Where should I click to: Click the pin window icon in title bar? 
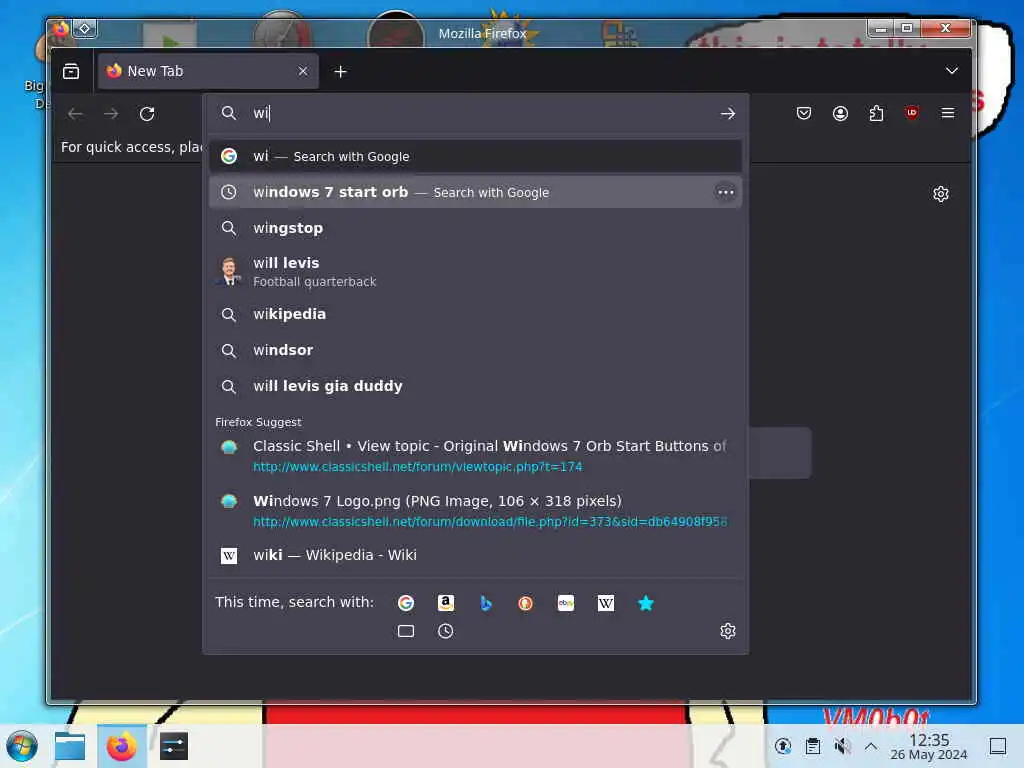[84, 28]
